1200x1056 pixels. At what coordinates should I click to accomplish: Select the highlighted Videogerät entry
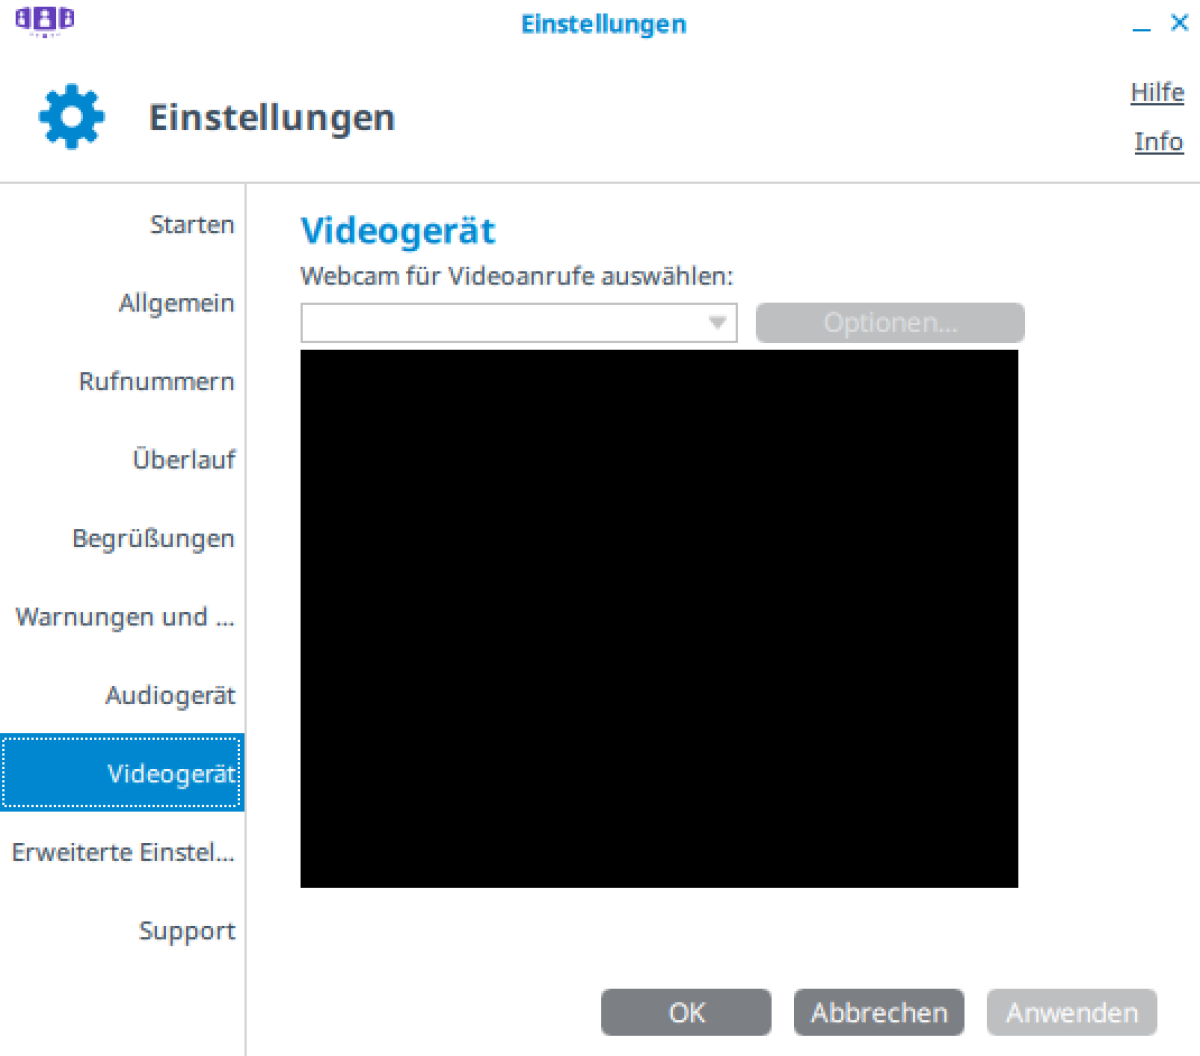(170, 773)
